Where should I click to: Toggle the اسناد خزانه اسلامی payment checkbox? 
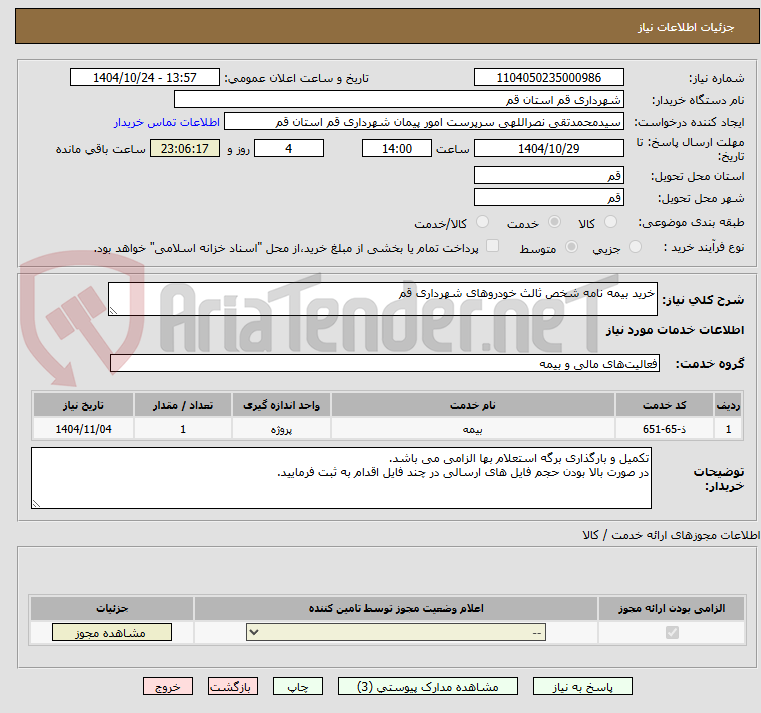click(x=493, y=246)
